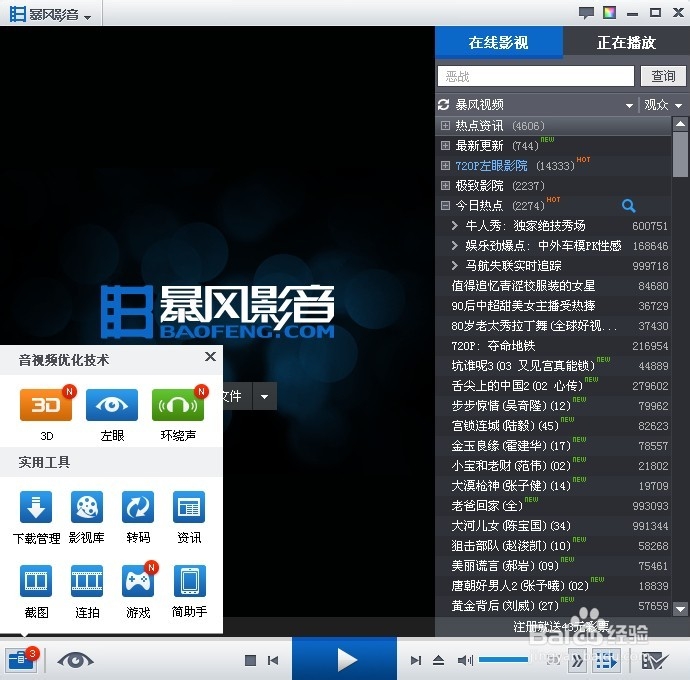Screen dimensions: 690x680
Task: Adjust the blue volume slider
Action: point(503,659)
